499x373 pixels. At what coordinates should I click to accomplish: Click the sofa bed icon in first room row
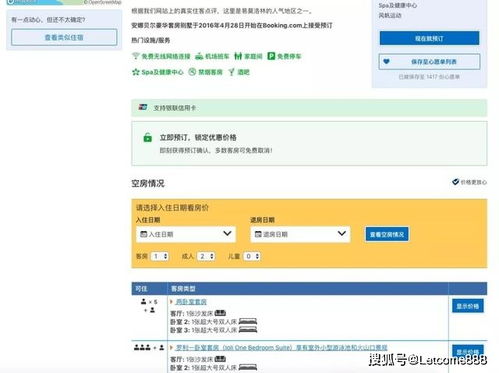tap(220, 313)
